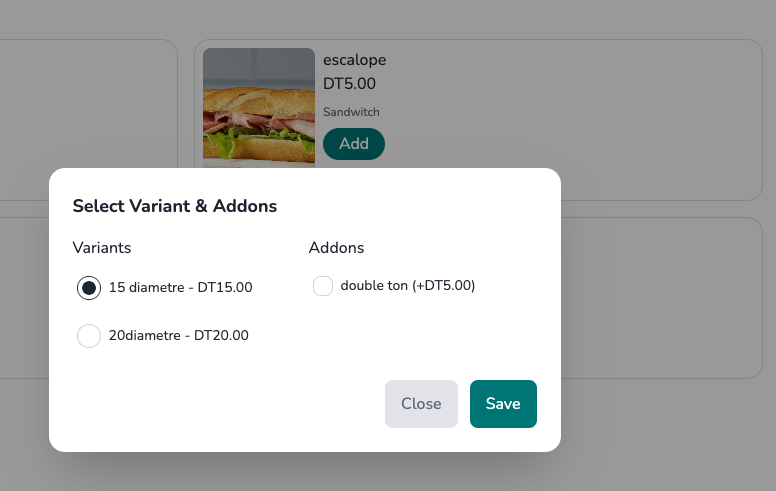Dismiss the dialog with the Close button
This screenshot has width=776, height=491.
(421, 404)
